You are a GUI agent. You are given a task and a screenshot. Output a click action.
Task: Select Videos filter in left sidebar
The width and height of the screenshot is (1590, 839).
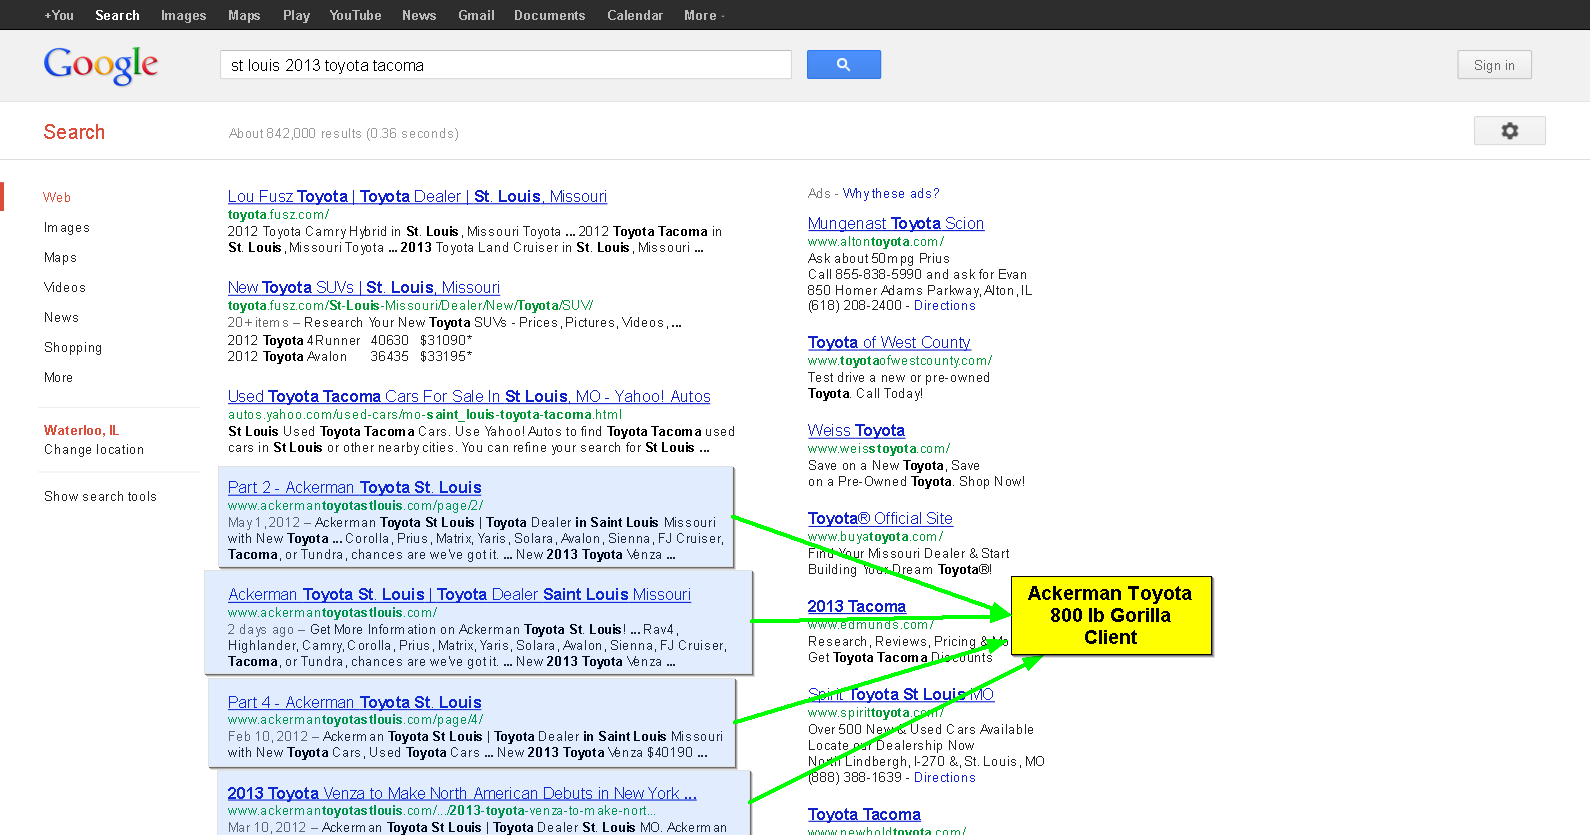point(65,287)
